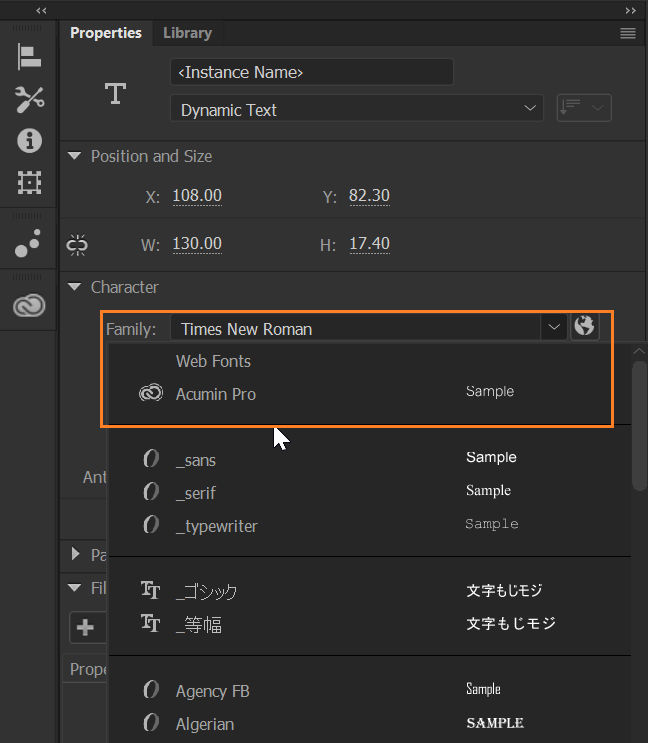This screenshot has width=648, height=743.
Task: Open the Dynamic Text type dropdown
Action: click(357, 110)
